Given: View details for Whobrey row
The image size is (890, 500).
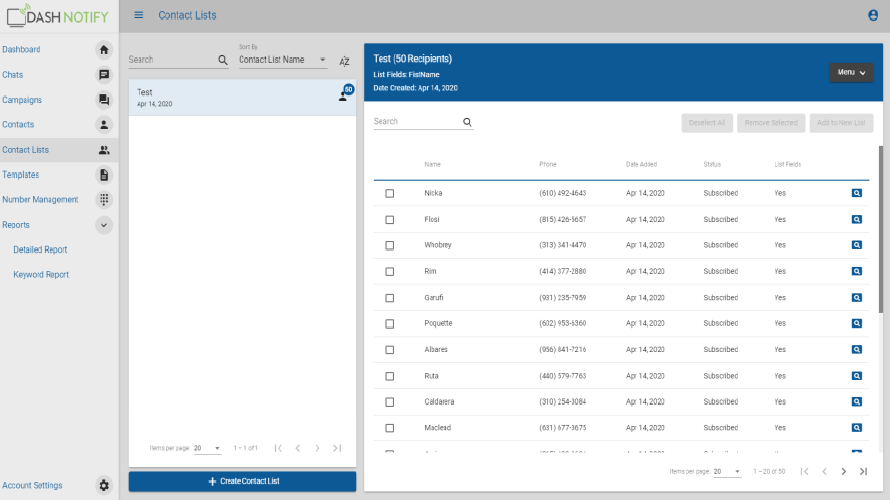Looking at the screenshot, I should pyautogui.click(x=857, y=245).
